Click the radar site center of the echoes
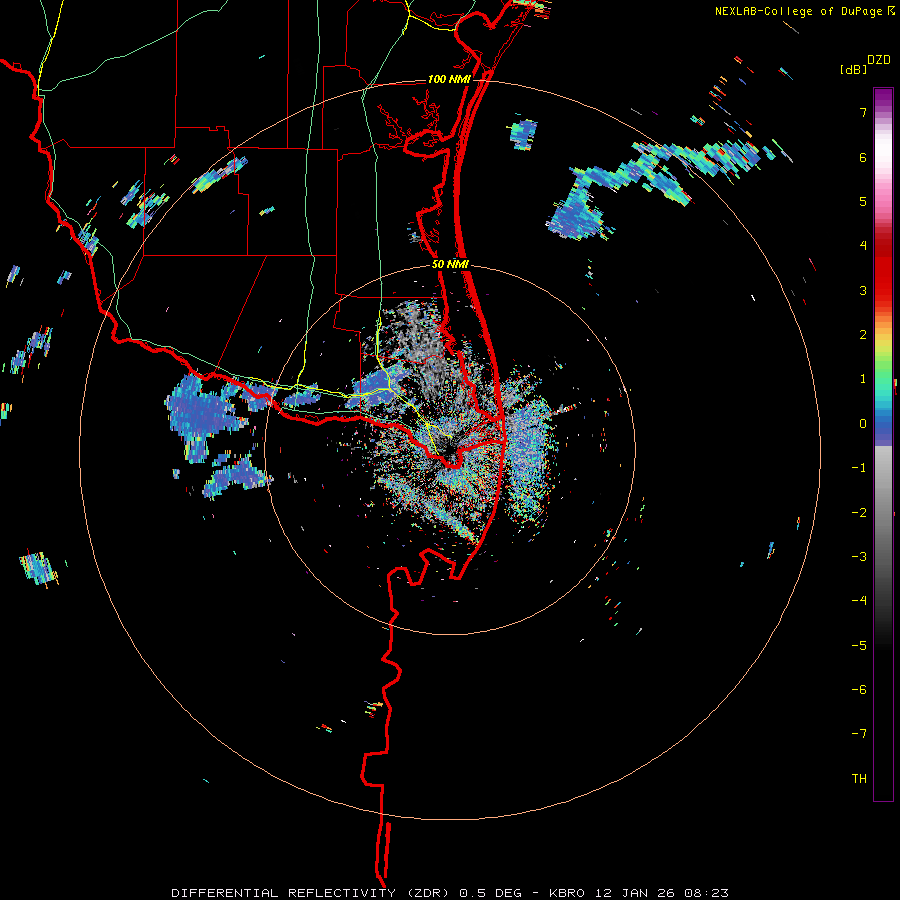The height and width of the screenshot is (900, 900). 449,451
